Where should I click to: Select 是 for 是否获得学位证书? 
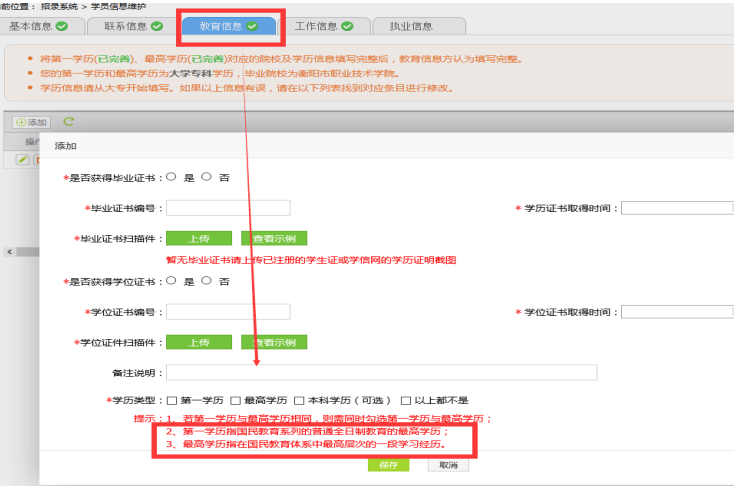pos(172,281)
